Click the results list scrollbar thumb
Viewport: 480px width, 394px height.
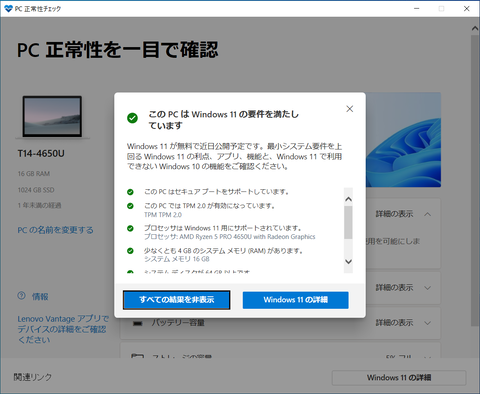(x=348, y=222)
